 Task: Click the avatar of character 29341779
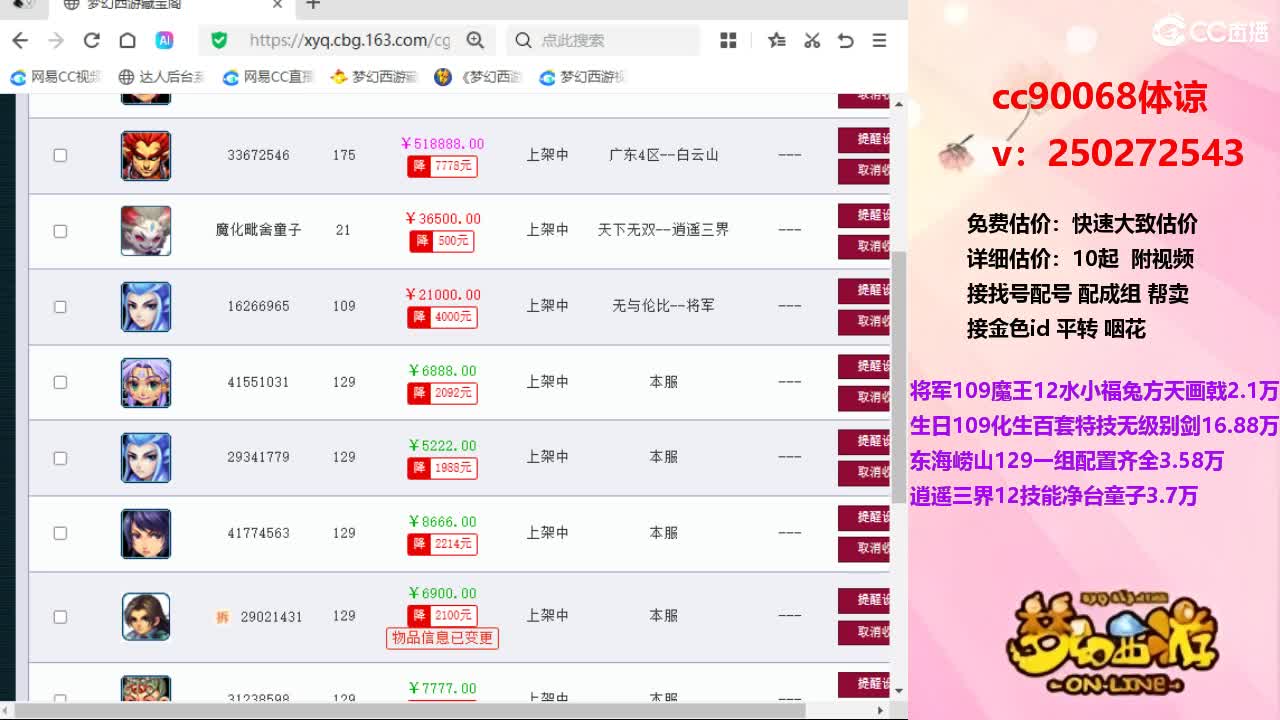coord(146,458)
